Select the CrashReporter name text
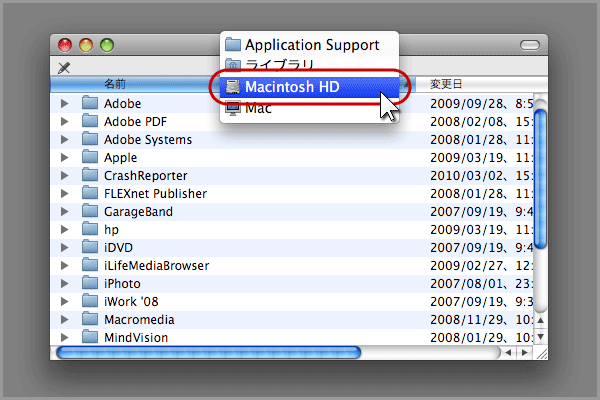Viewport: 600px width, 400px height. tap(145, 176)
